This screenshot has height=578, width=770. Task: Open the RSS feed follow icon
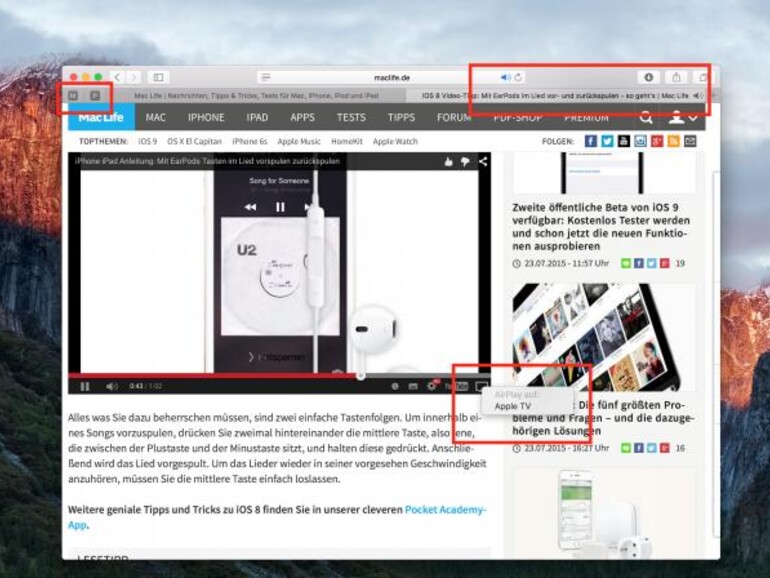pyautogui.click(x=673, y=141)
